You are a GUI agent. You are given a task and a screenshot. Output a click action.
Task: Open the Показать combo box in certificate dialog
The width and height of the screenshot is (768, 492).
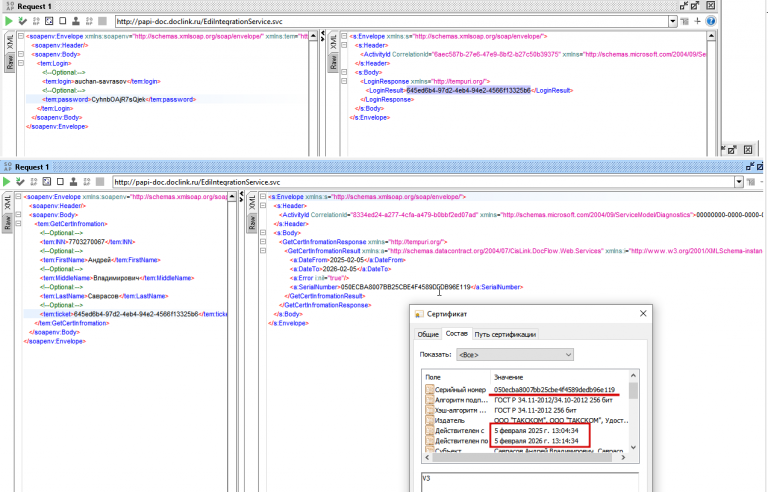515,354
